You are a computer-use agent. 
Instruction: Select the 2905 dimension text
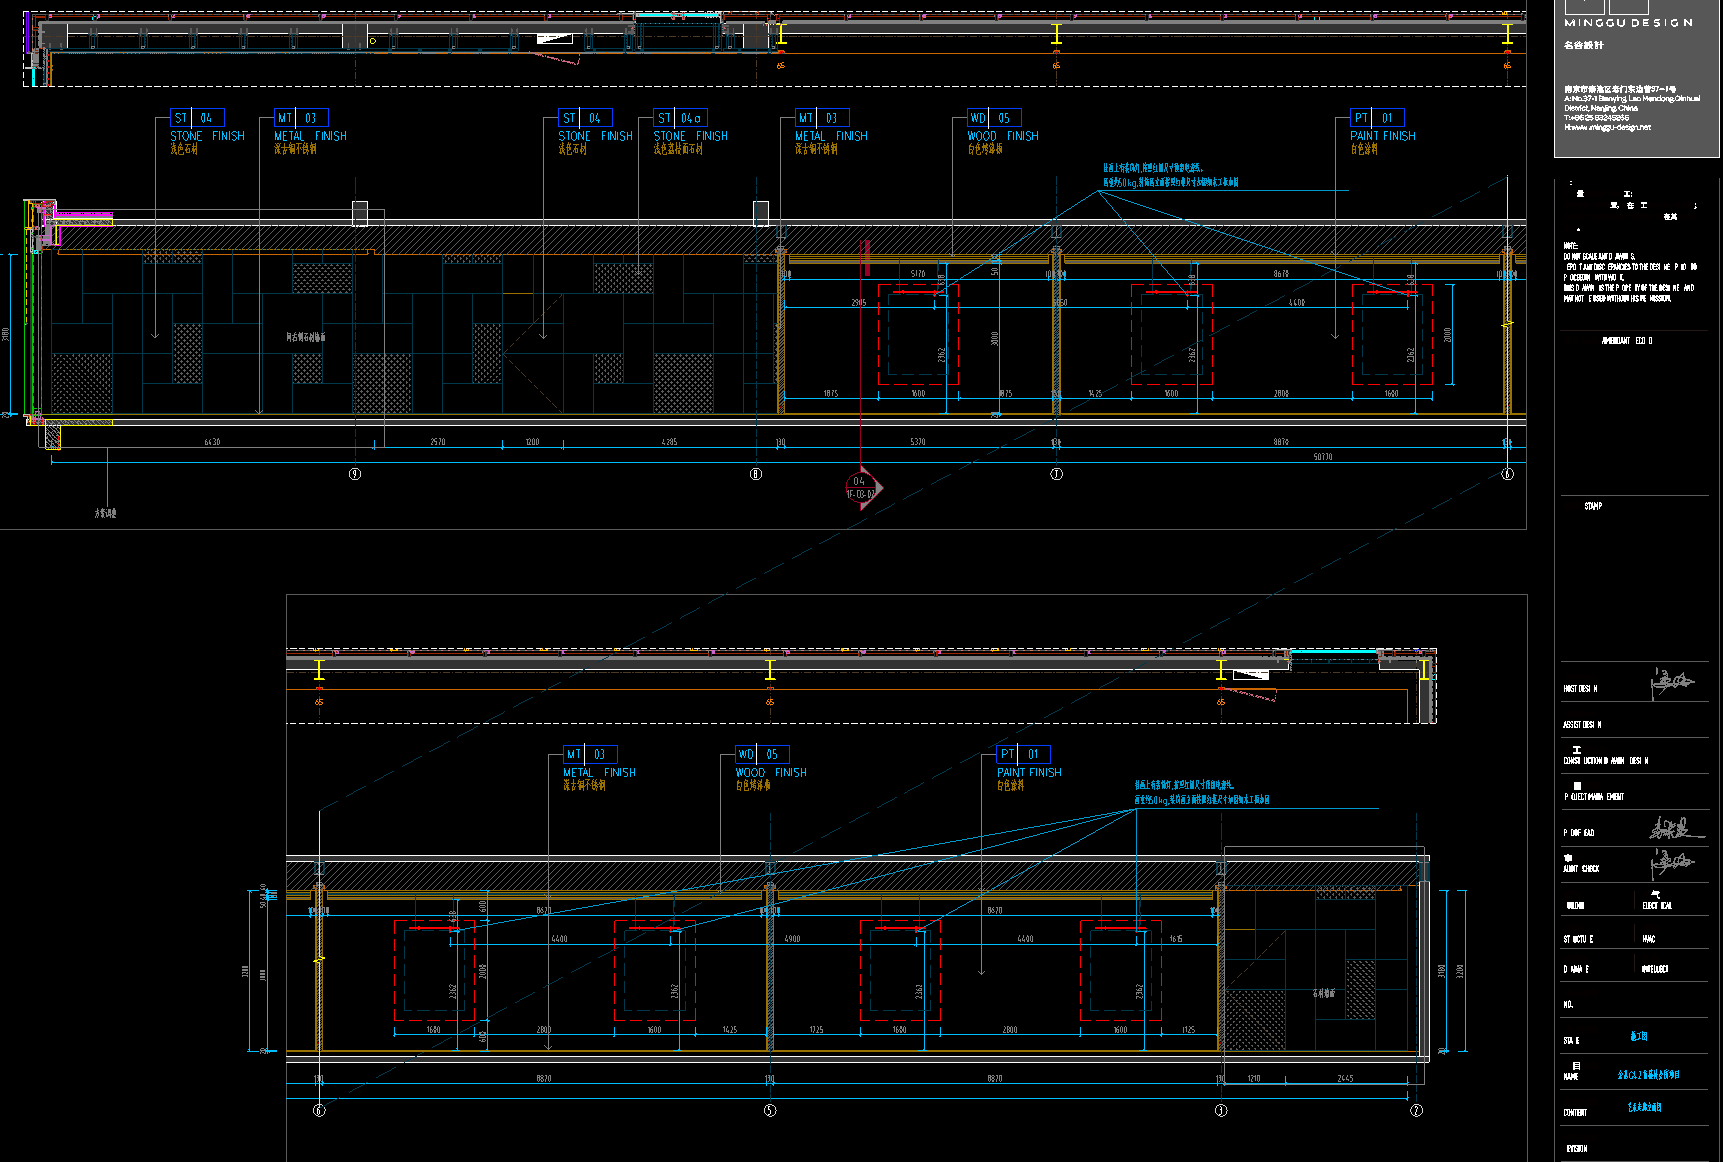[859, 303]
